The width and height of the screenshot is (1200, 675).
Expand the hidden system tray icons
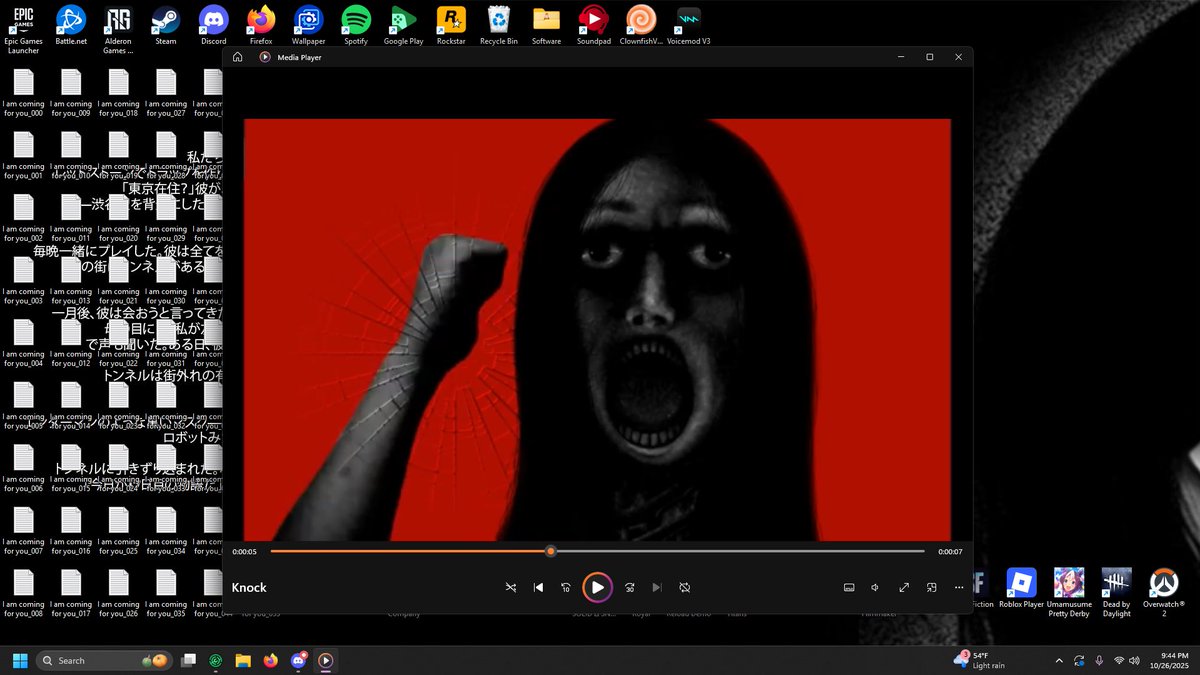tap(1059, 660)
